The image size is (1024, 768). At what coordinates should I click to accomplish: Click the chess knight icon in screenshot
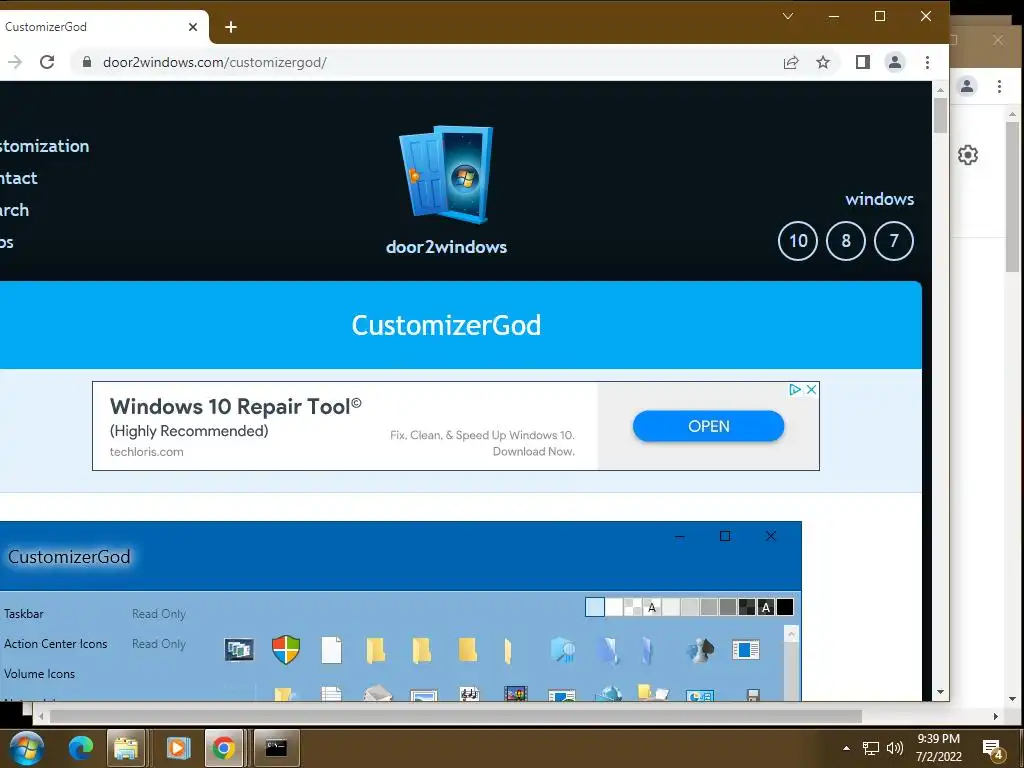[x=700, y=650]
